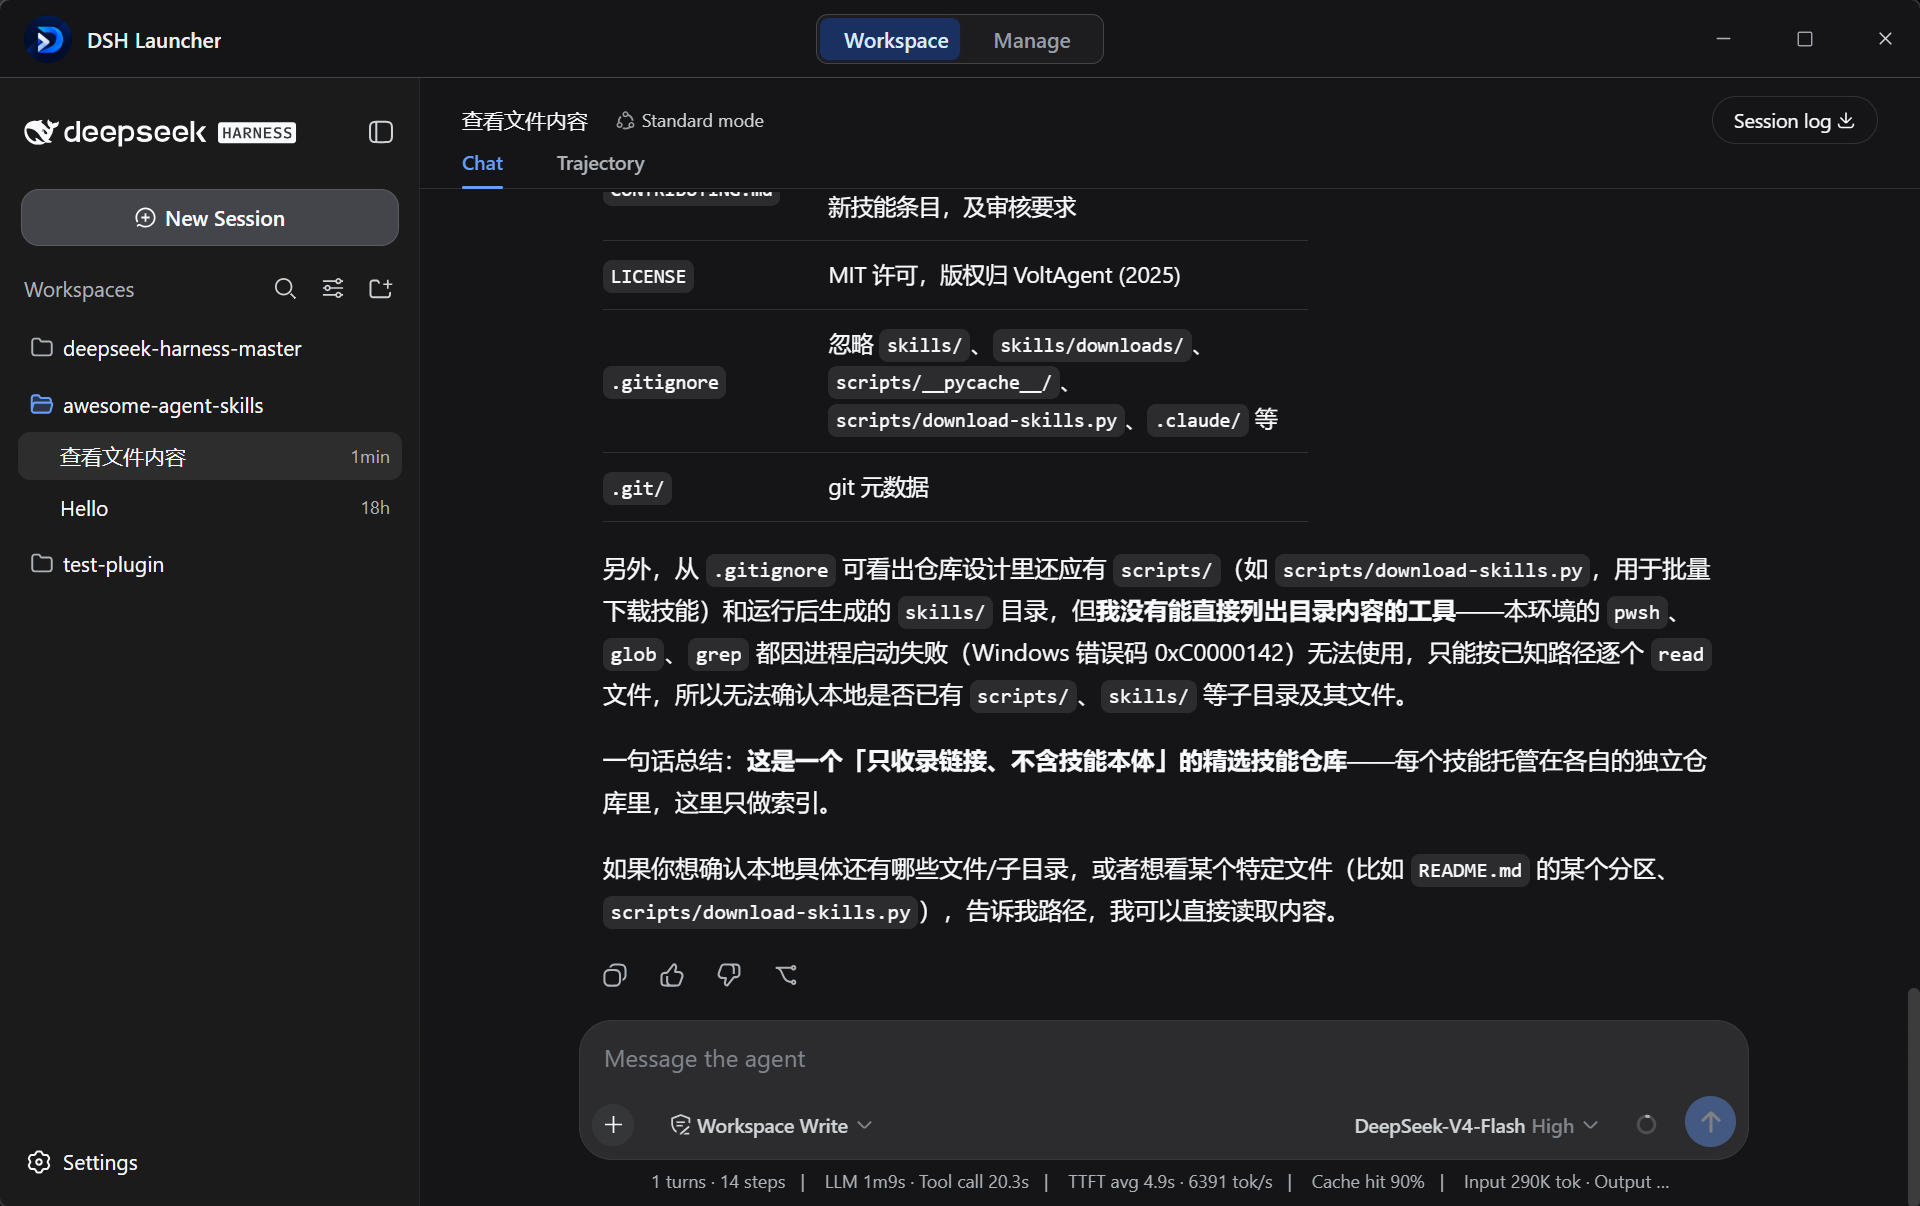Viewport: 1920px width, 1206px height.
Task: Switch to the Manage tab
Action: tap(1031, 40)
